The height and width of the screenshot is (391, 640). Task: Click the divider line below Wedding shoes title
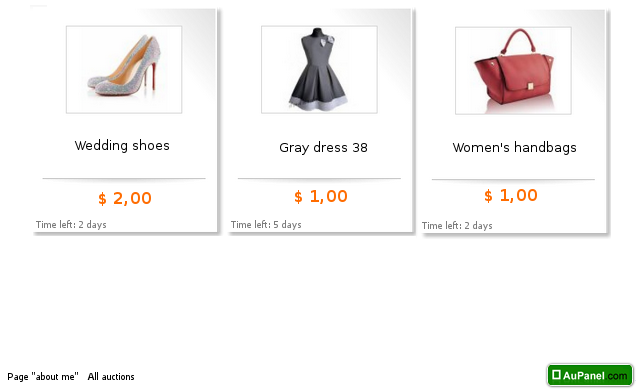[x=124, y=178]
